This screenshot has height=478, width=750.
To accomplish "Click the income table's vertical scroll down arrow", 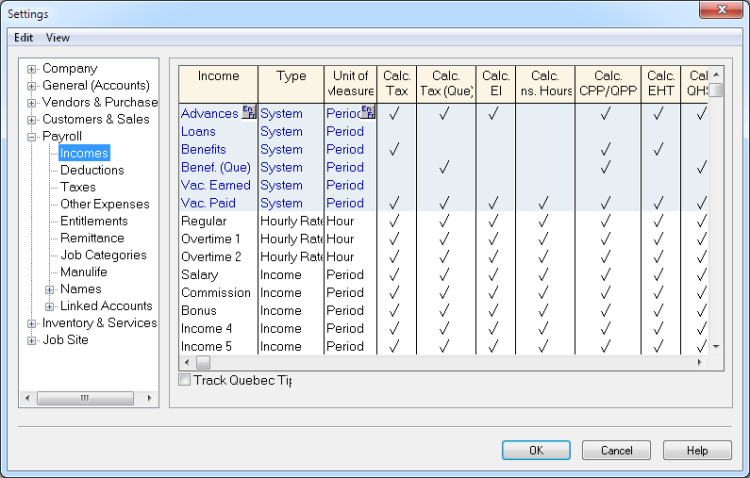I will click(x=715, y=346).
